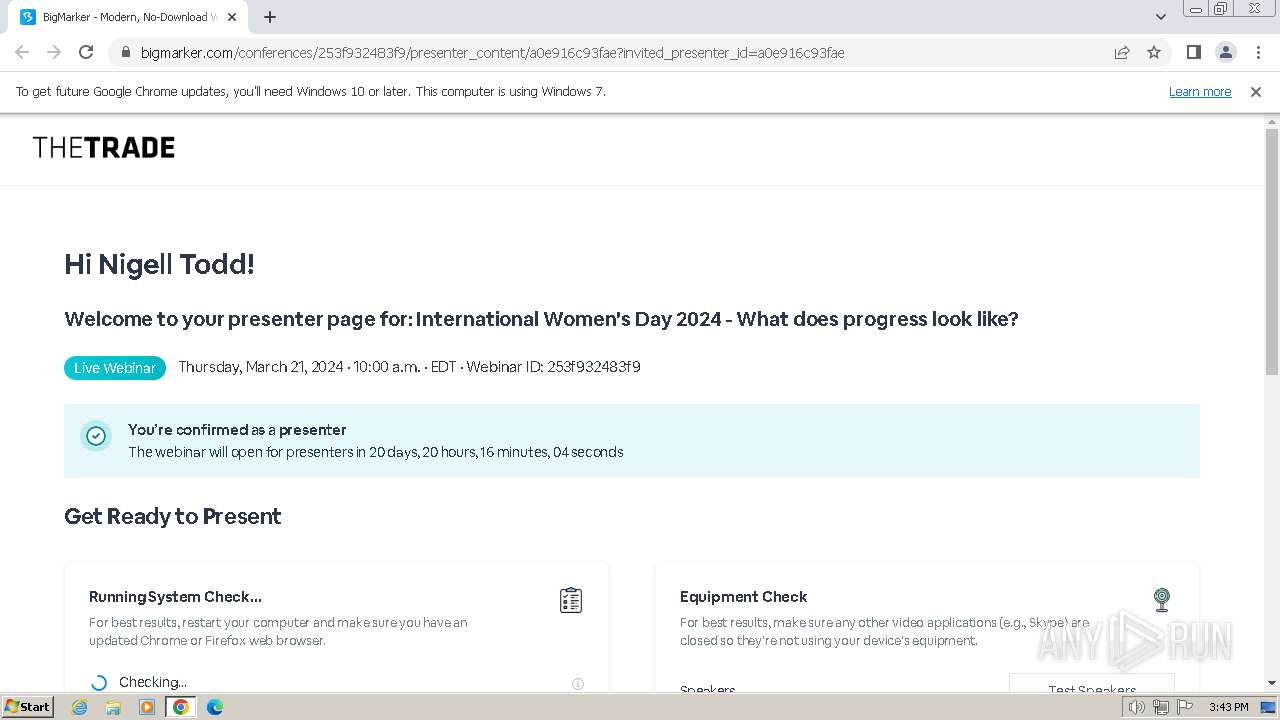Click Chrome icon in taskbar
1280x720 pixels.
point(181,707)
